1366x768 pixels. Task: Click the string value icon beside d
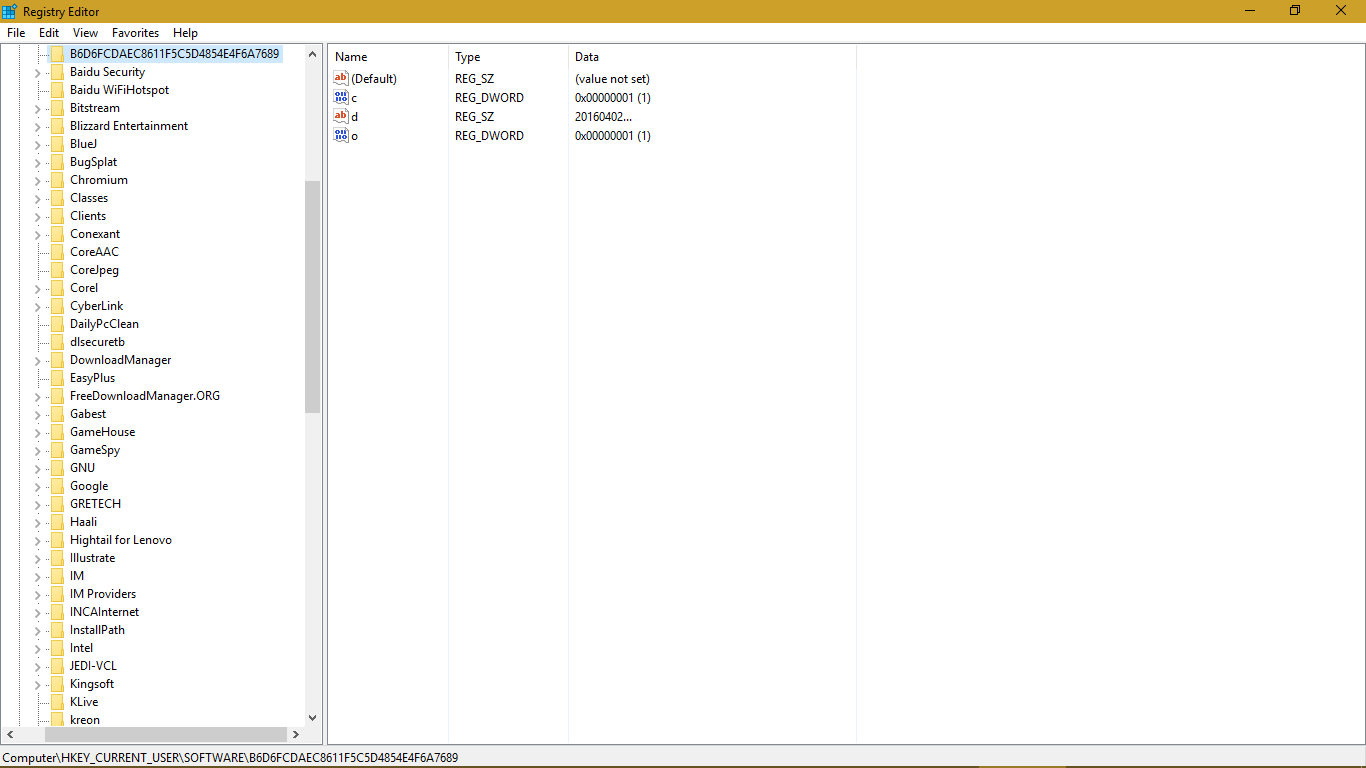tap(340, 116)
